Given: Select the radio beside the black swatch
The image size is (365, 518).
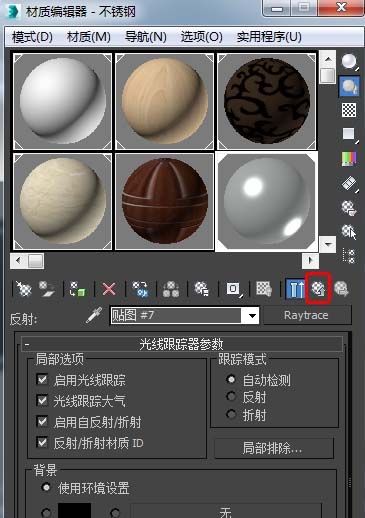Looking at the screenshot, I should [x=46, y=512].
